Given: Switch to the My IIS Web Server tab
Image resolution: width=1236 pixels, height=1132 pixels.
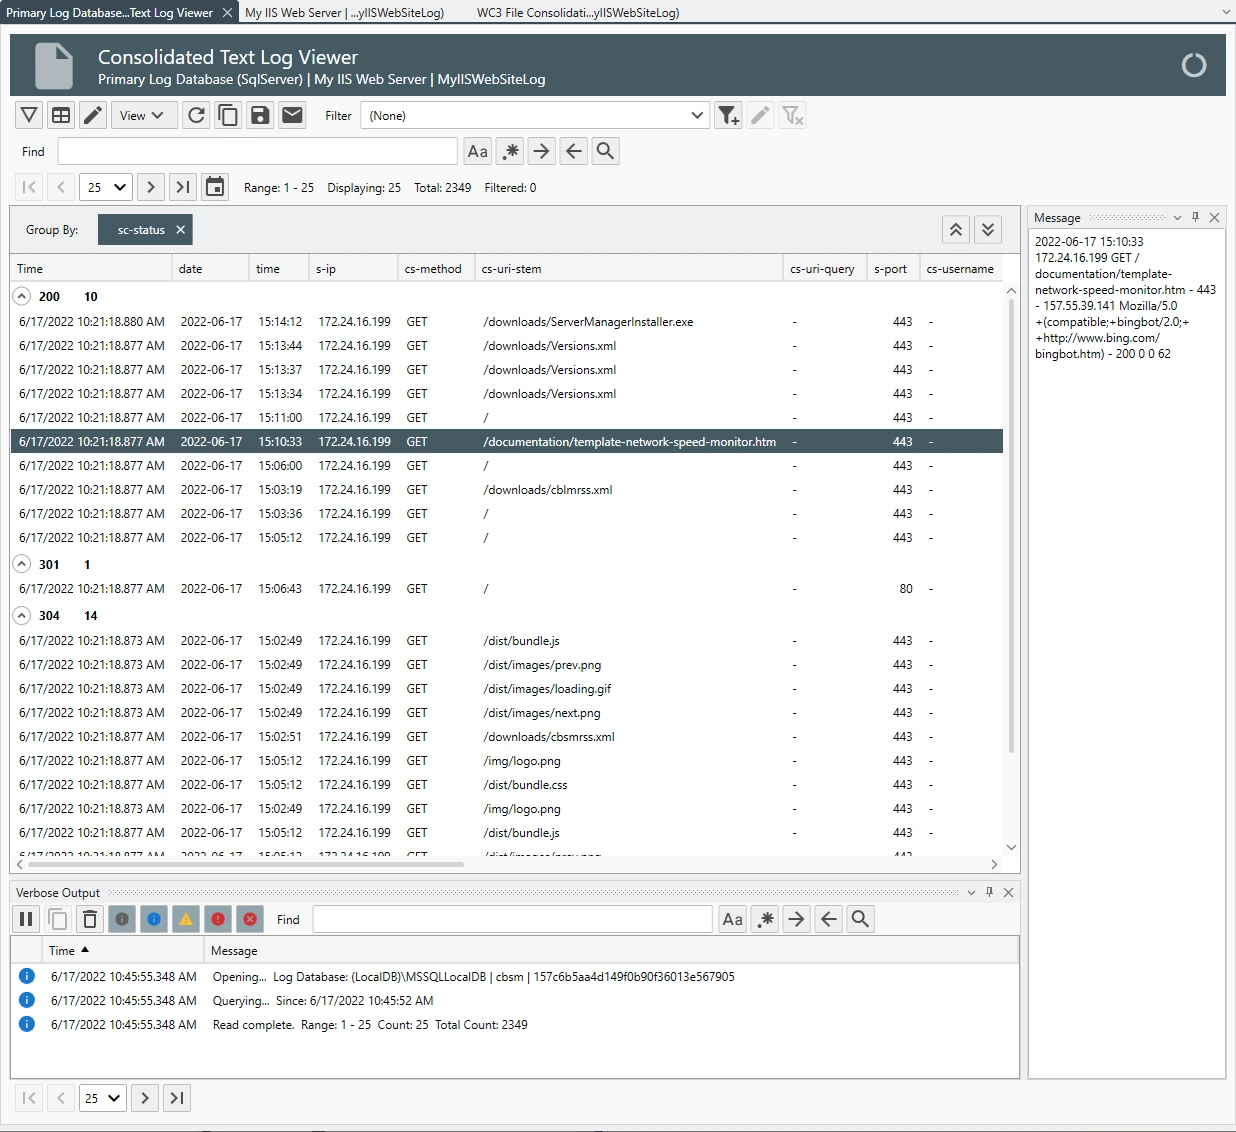Looking at the screenshot, I should point(344,13).
